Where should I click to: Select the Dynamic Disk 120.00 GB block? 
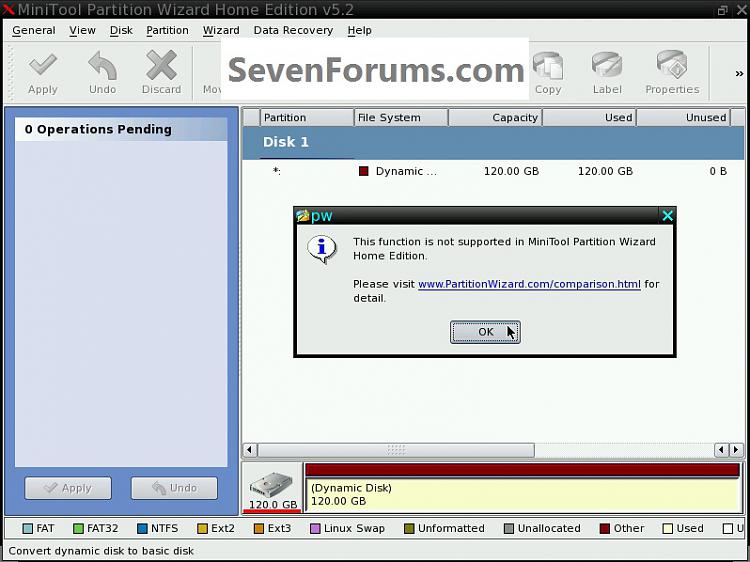click(x=522, y=495)
